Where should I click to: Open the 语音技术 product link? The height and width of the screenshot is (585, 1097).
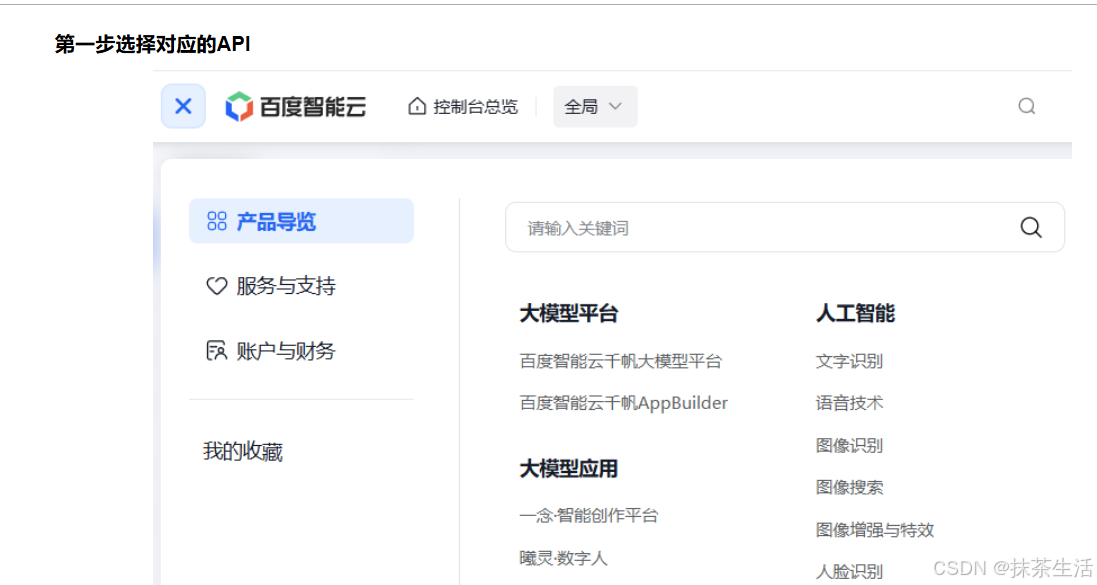coord(849,403)
